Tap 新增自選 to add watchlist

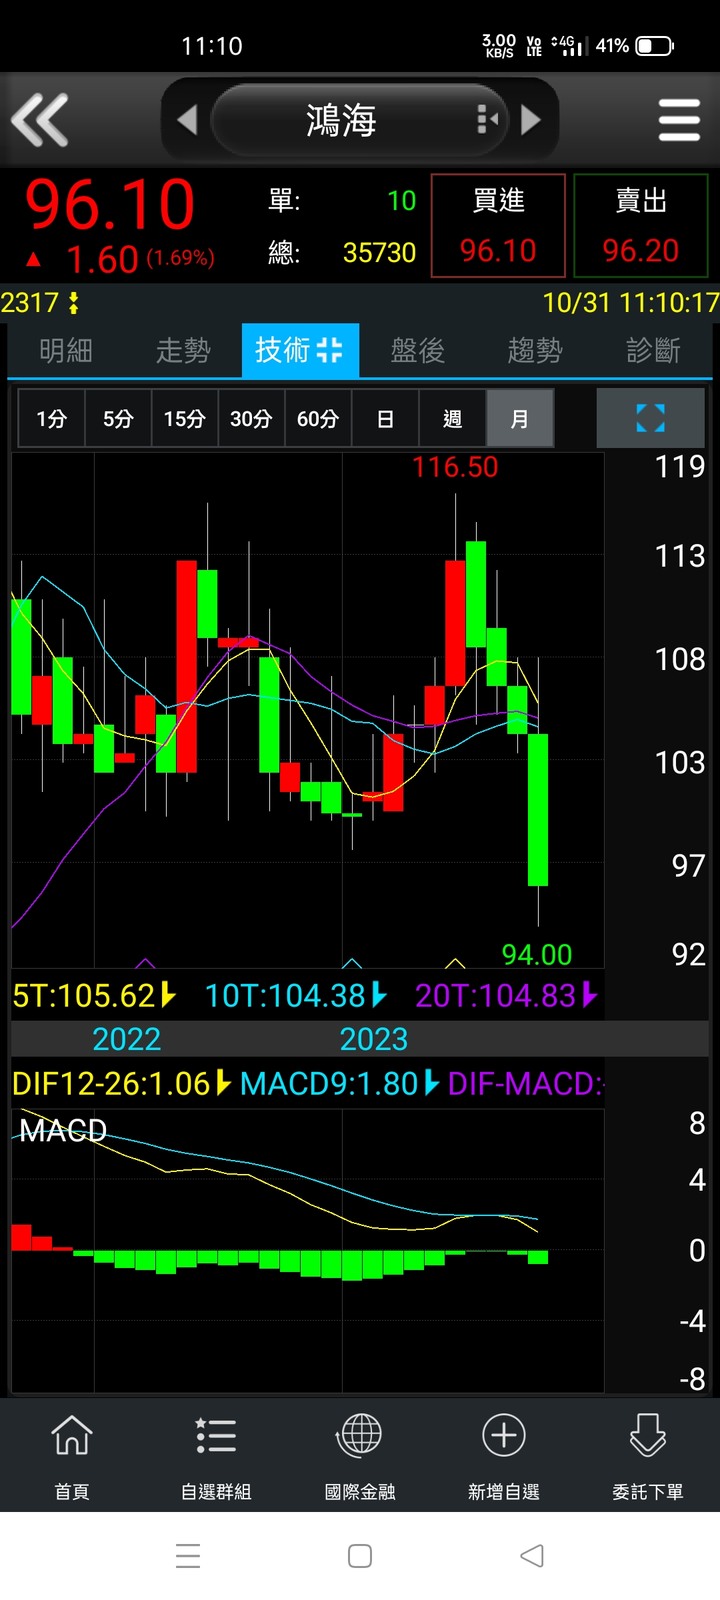pos(504,1456)
